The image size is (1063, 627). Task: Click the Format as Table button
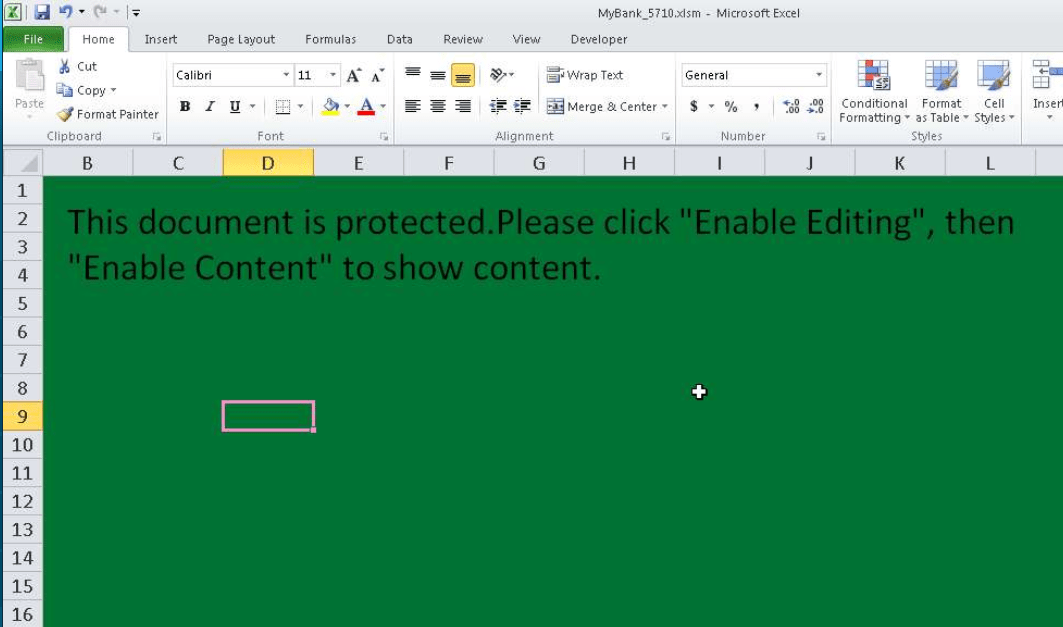click(x=941, y=91)
